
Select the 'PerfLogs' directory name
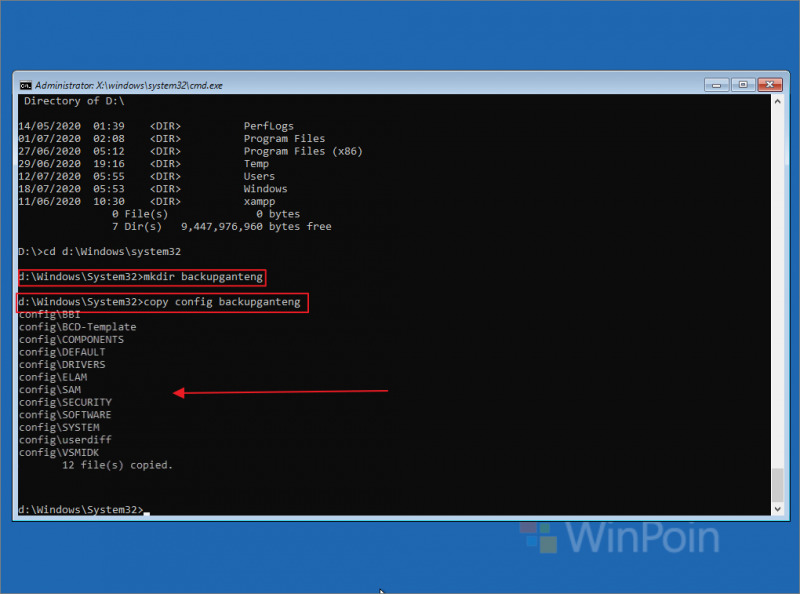(x=268, y=126)
